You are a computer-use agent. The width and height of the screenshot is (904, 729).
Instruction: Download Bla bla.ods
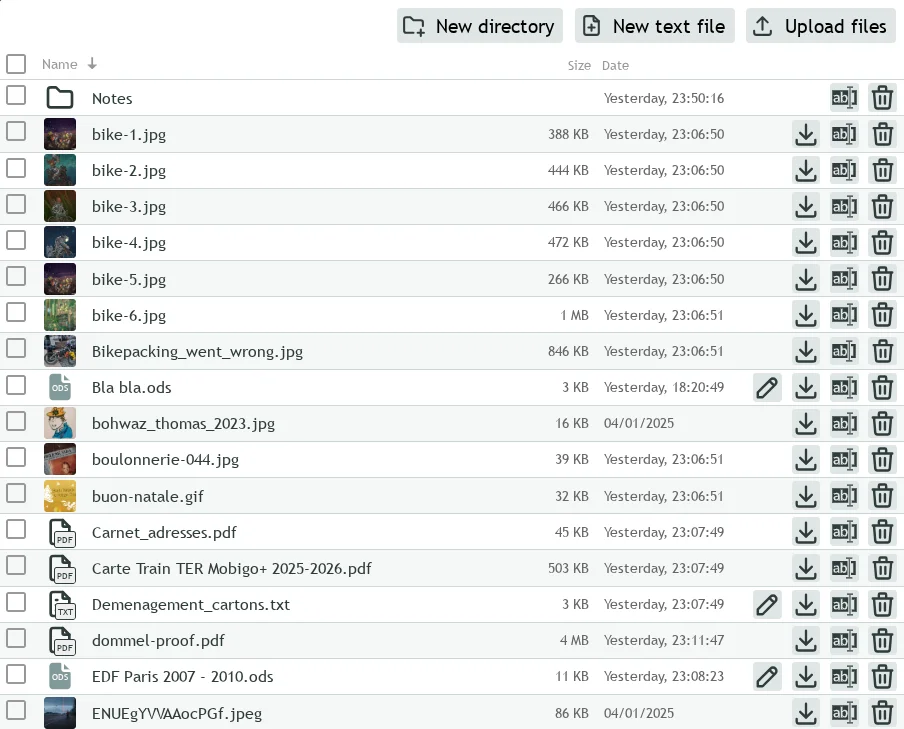(805, 388)
